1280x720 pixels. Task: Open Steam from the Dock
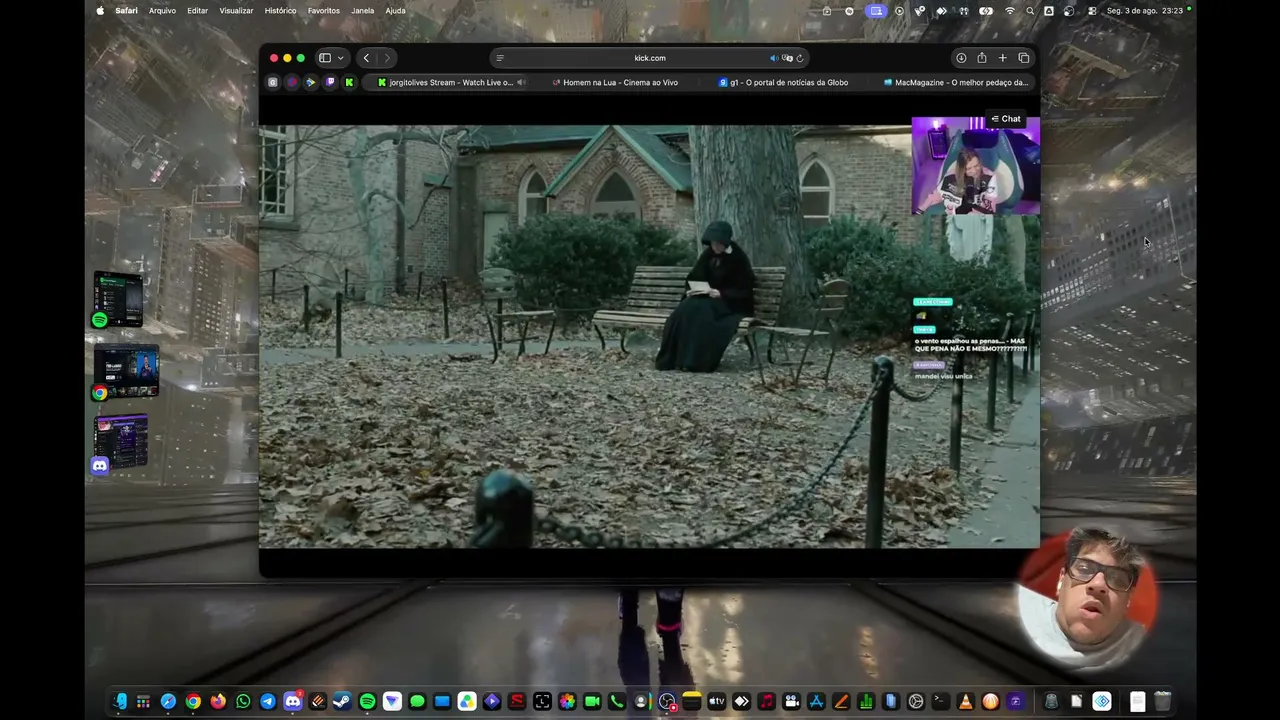pos(342,701)
